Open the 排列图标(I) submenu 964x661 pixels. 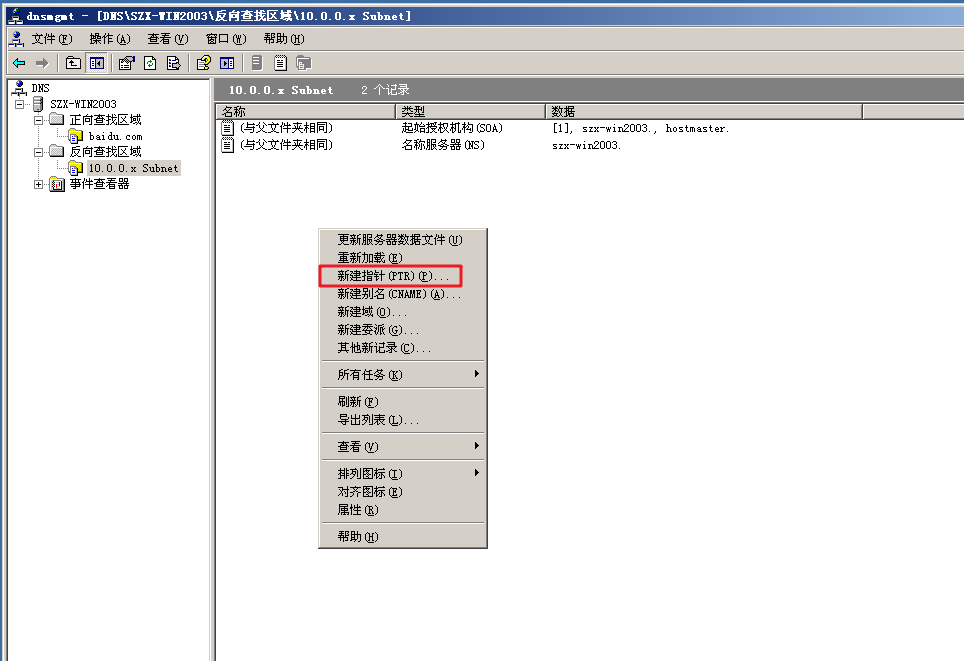403,473
